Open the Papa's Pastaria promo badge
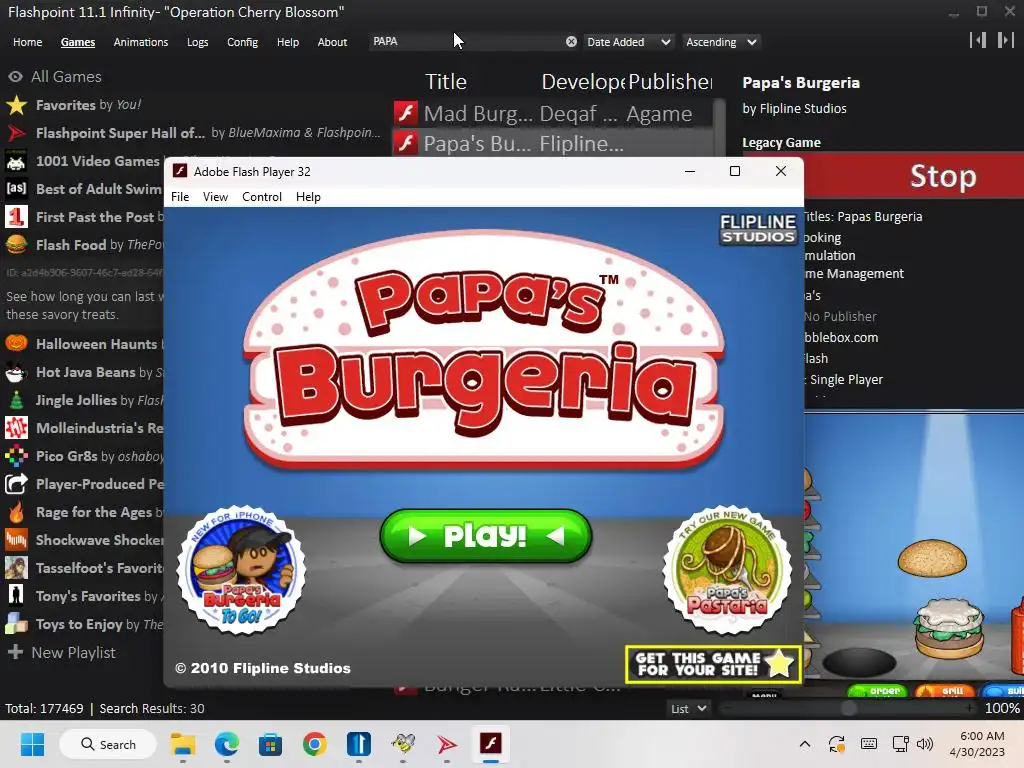 726,569
